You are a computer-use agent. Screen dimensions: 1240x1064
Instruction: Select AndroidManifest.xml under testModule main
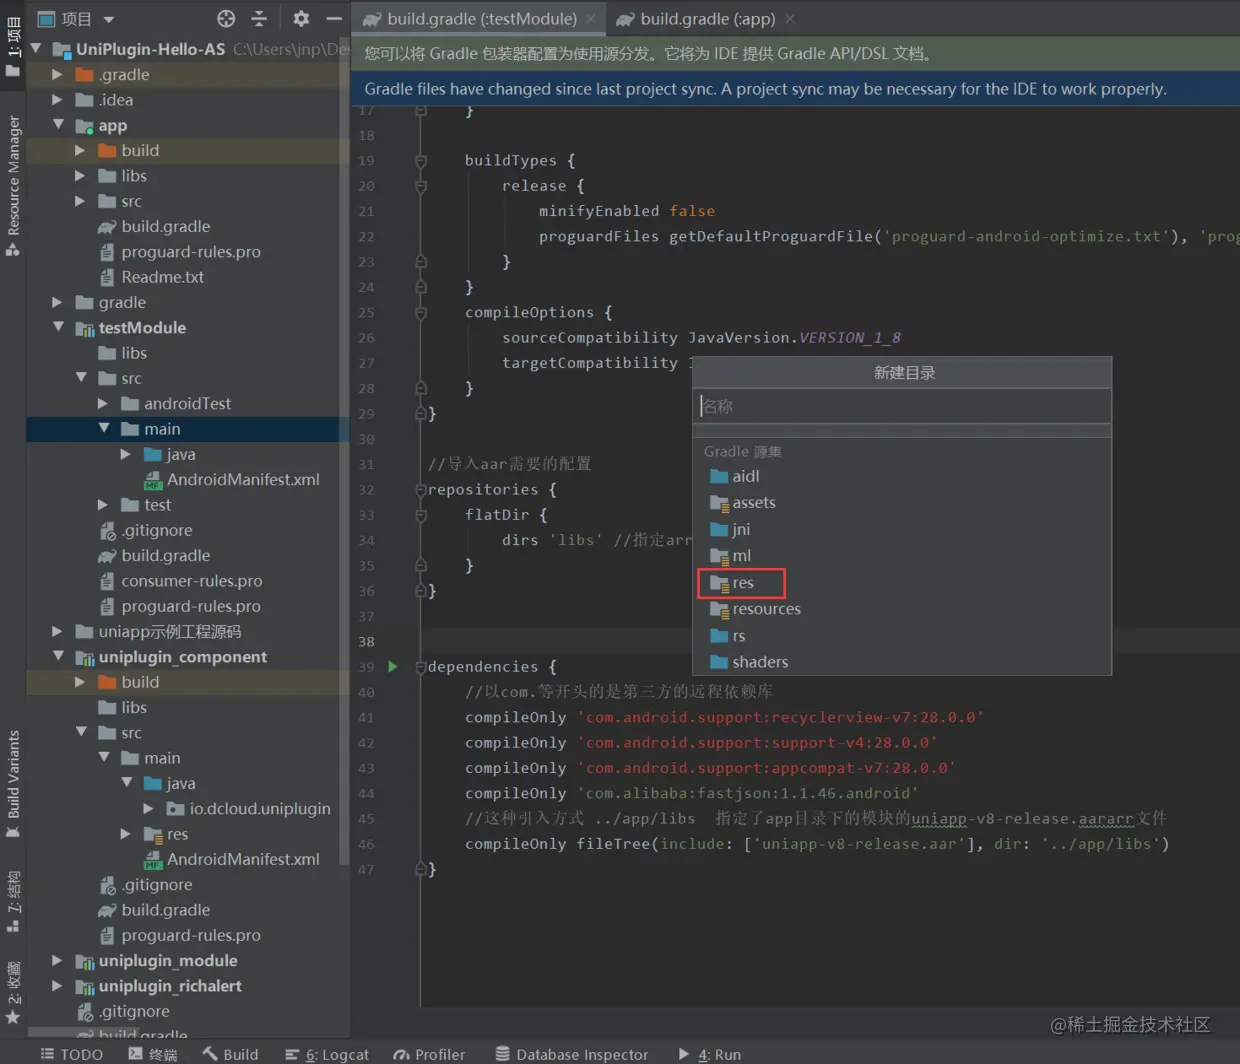232,479
